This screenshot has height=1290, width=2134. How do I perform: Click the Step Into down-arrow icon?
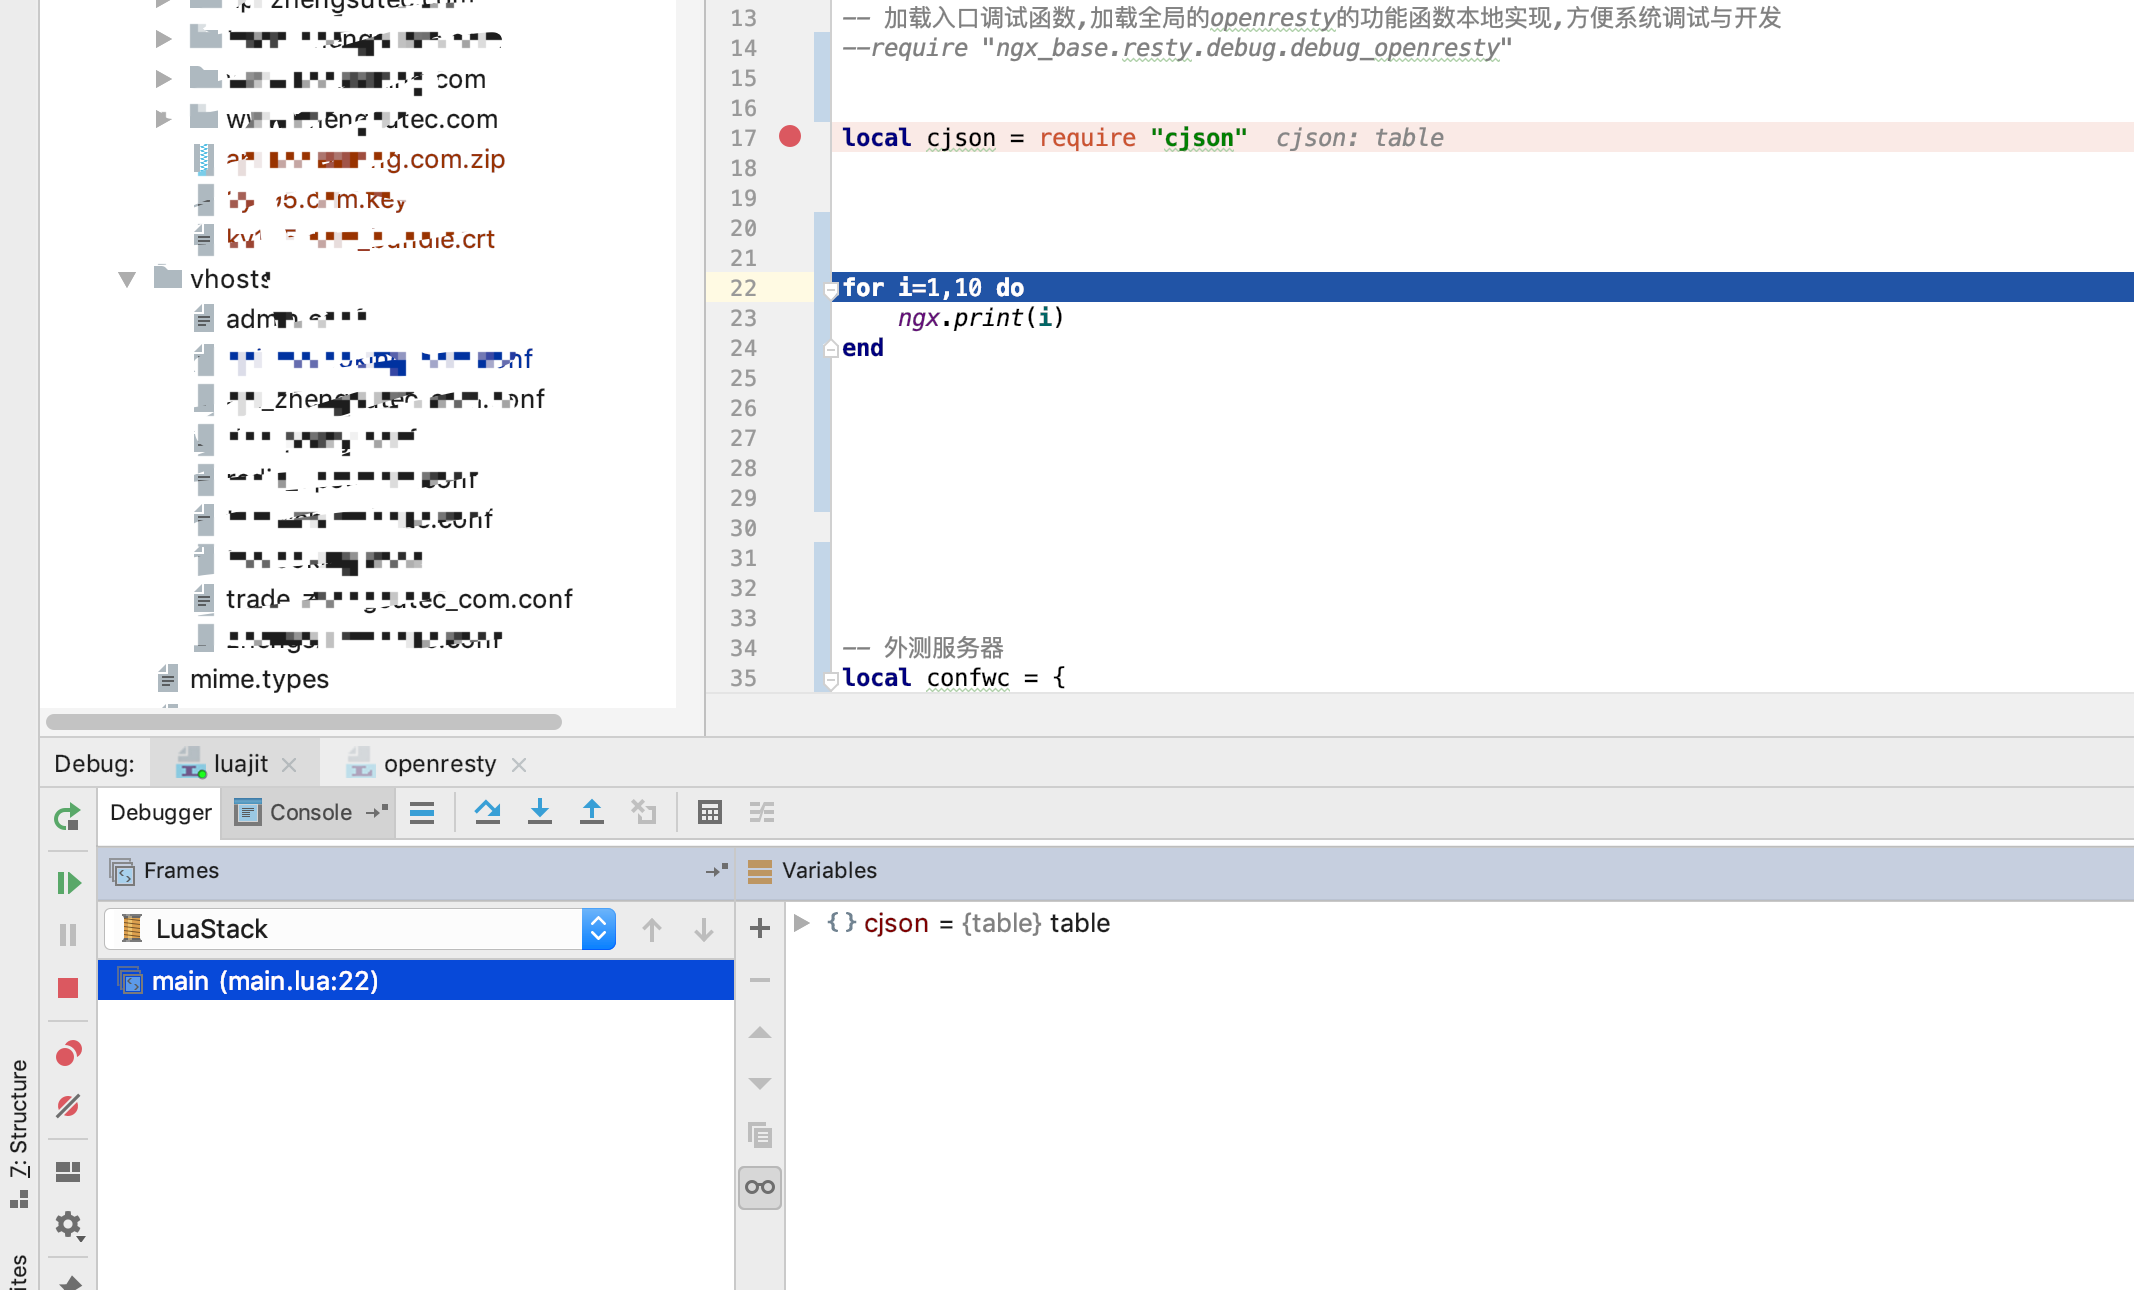tap(540, 812)
